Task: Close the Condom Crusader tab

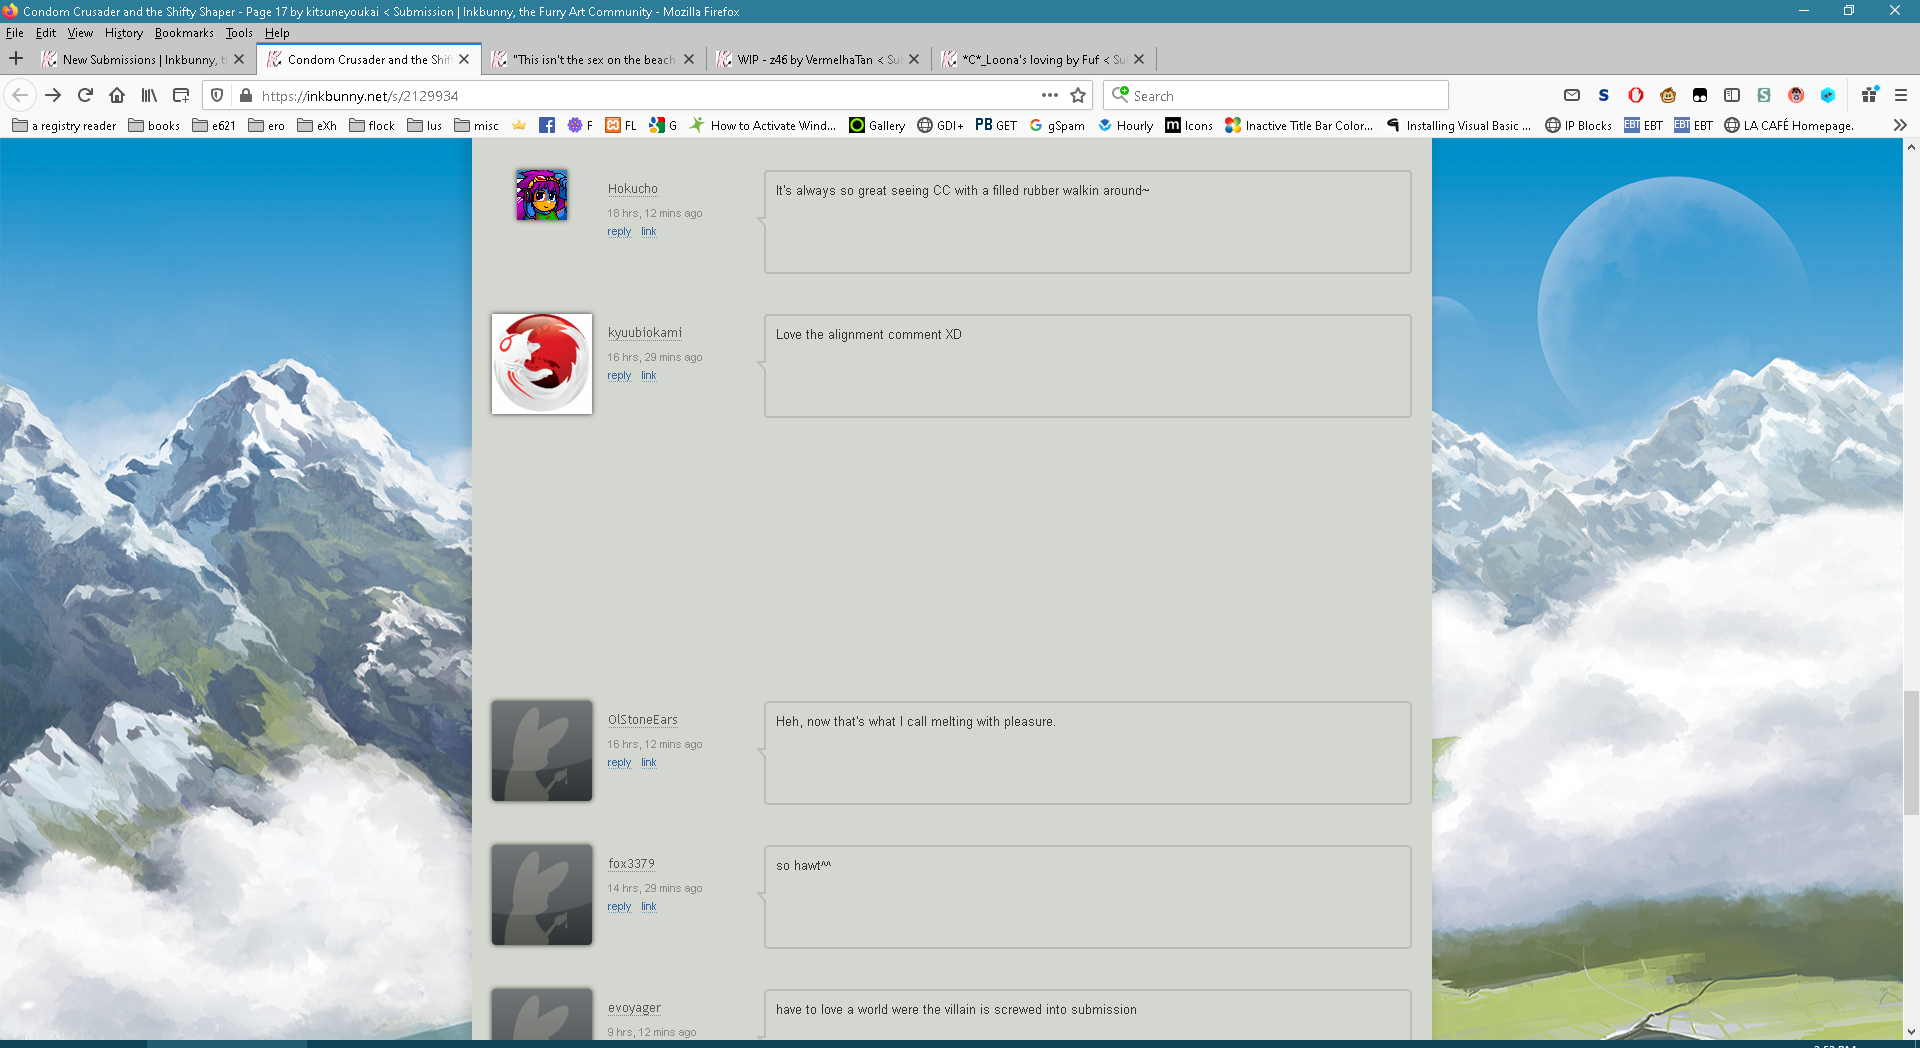Action: coord(464,59)
